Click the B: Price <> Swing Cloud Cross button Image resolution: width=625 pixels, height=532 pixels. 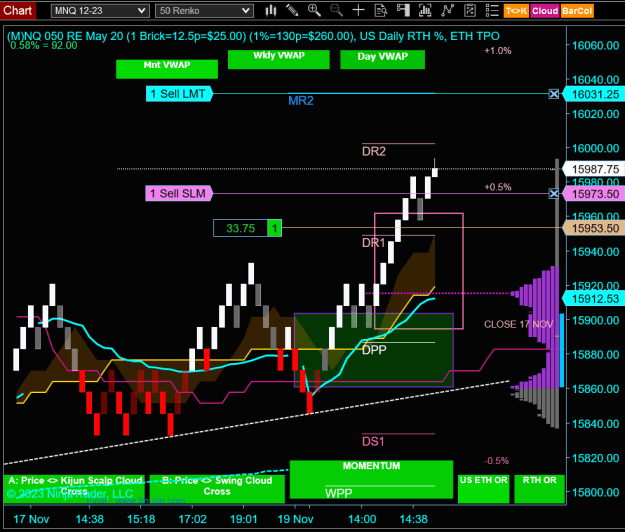coord(217,489)
